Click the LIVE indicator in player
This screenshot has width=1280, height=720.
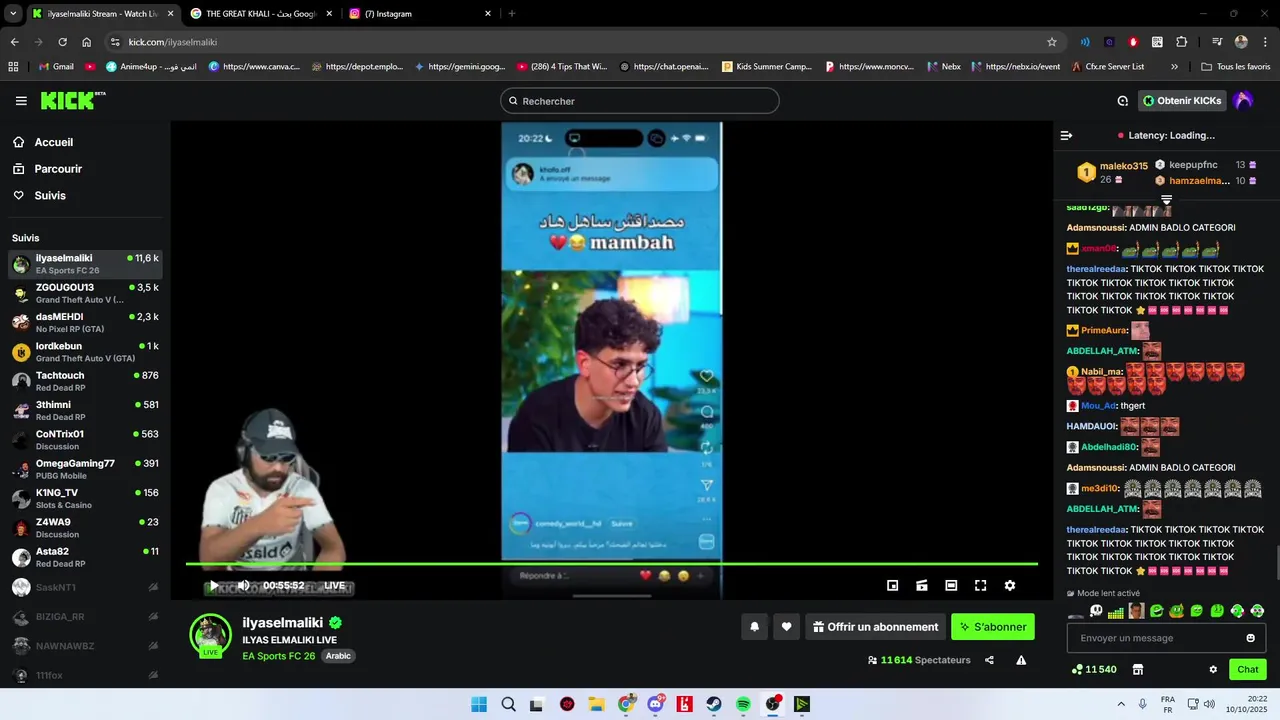click(335, 586)
